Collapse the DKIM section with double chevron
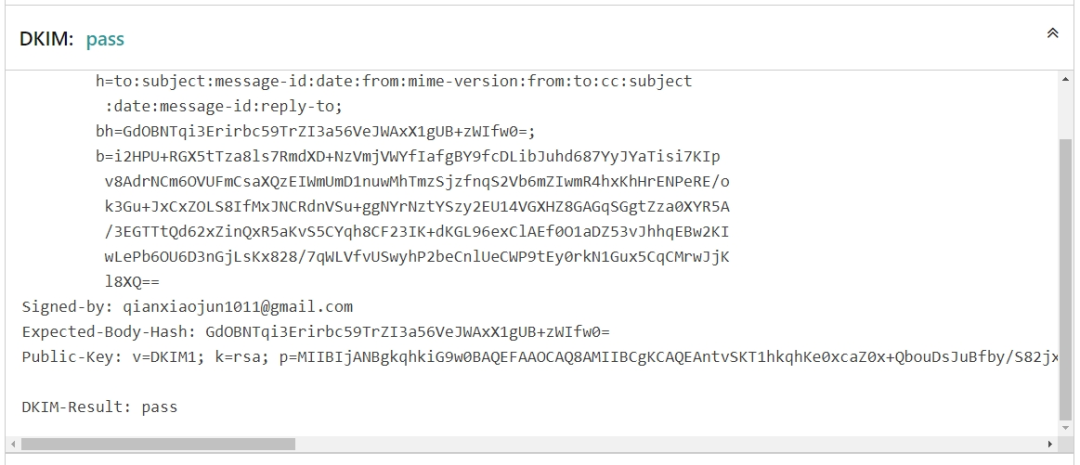Screen dimensions: 1080x465 pos(1052,33)
